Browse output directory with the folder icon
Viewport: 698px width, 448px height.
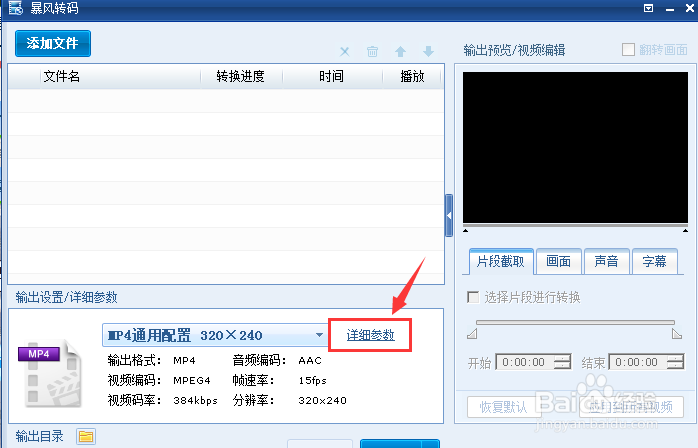86,436
